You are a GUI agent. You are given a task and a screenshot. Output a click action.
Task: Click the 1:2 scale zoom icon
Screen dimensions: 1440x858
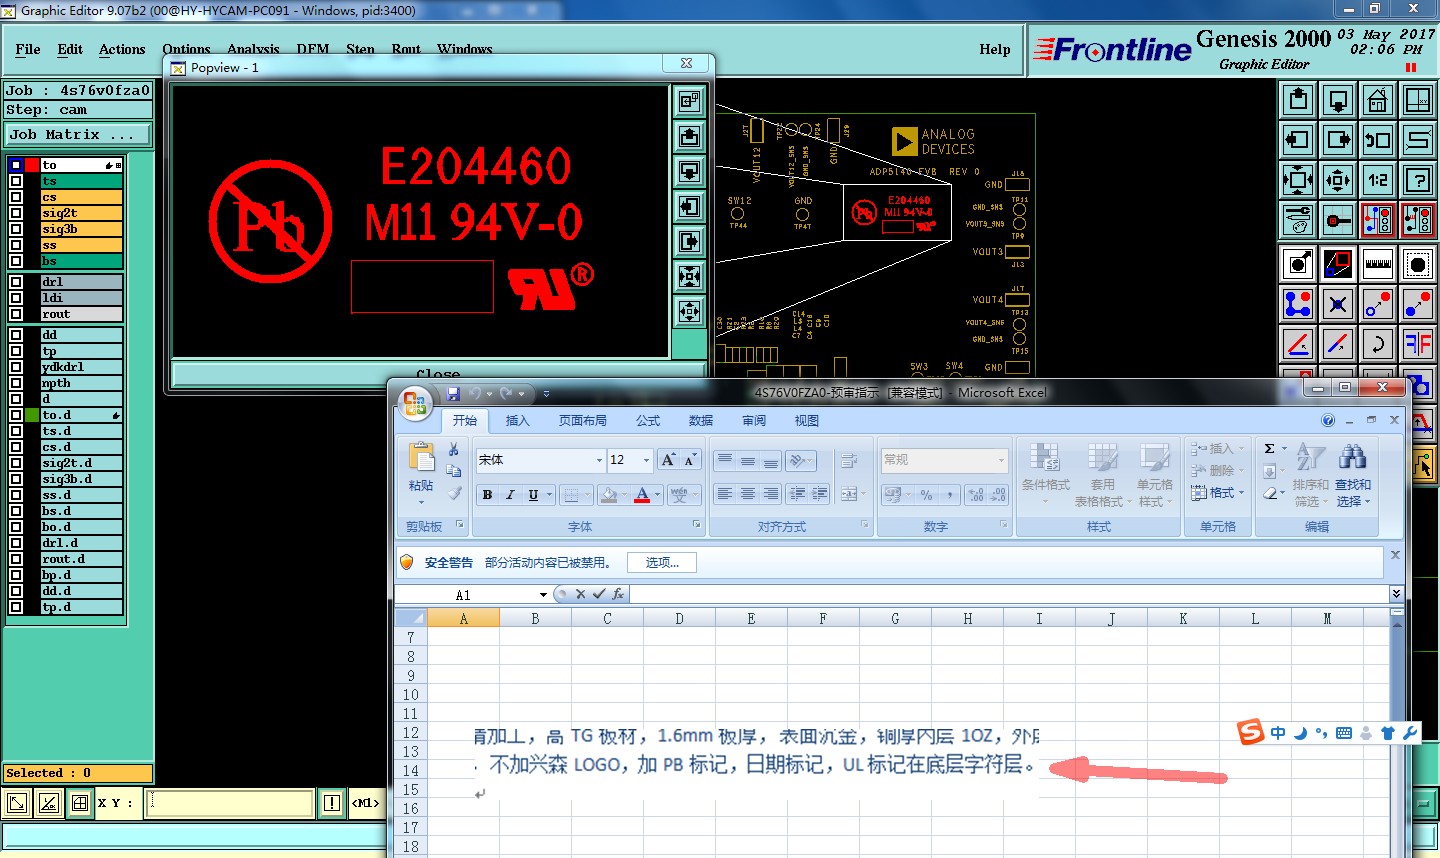[x=1378, y=180]
